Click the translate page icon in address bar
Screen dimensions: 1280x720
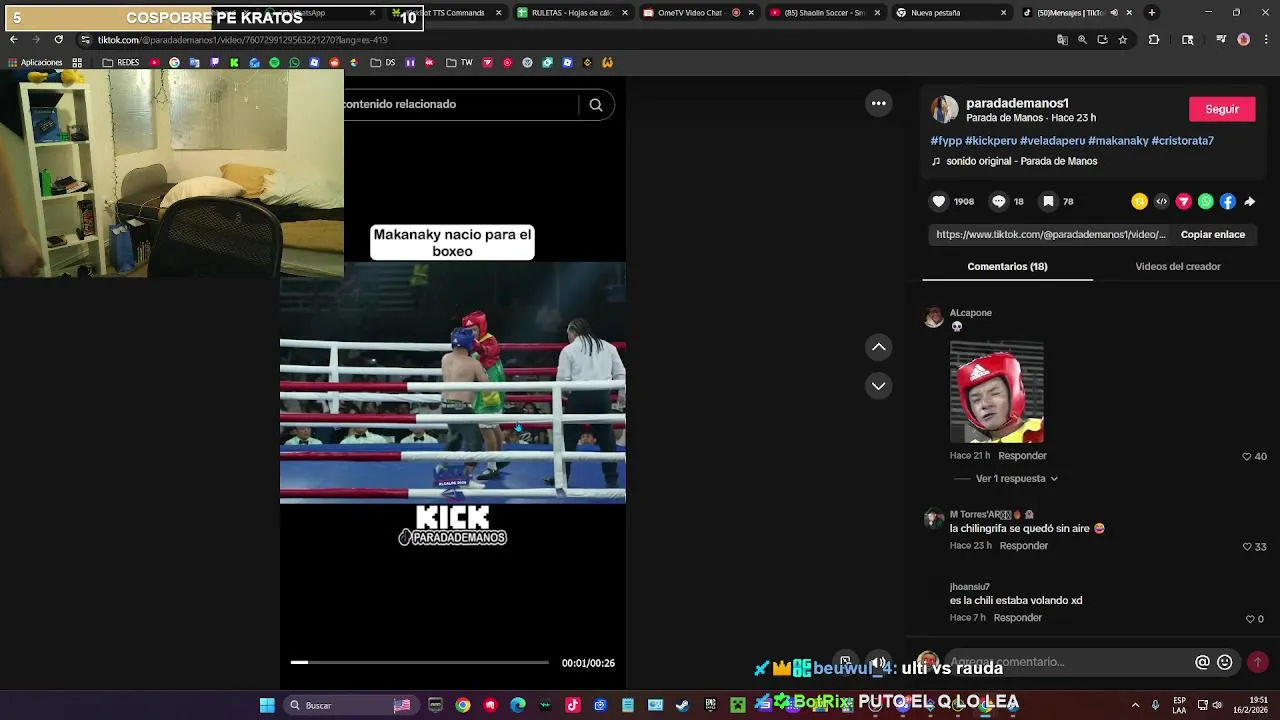1062,40
